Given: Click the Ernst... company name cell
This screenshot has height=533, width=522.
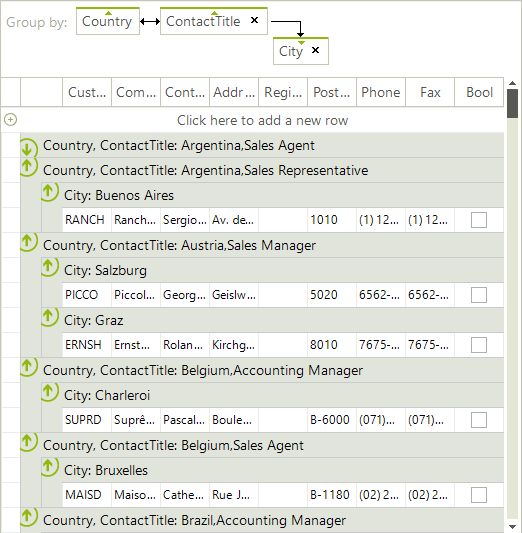Looking at the screenshot, I should tap(136, 345).
